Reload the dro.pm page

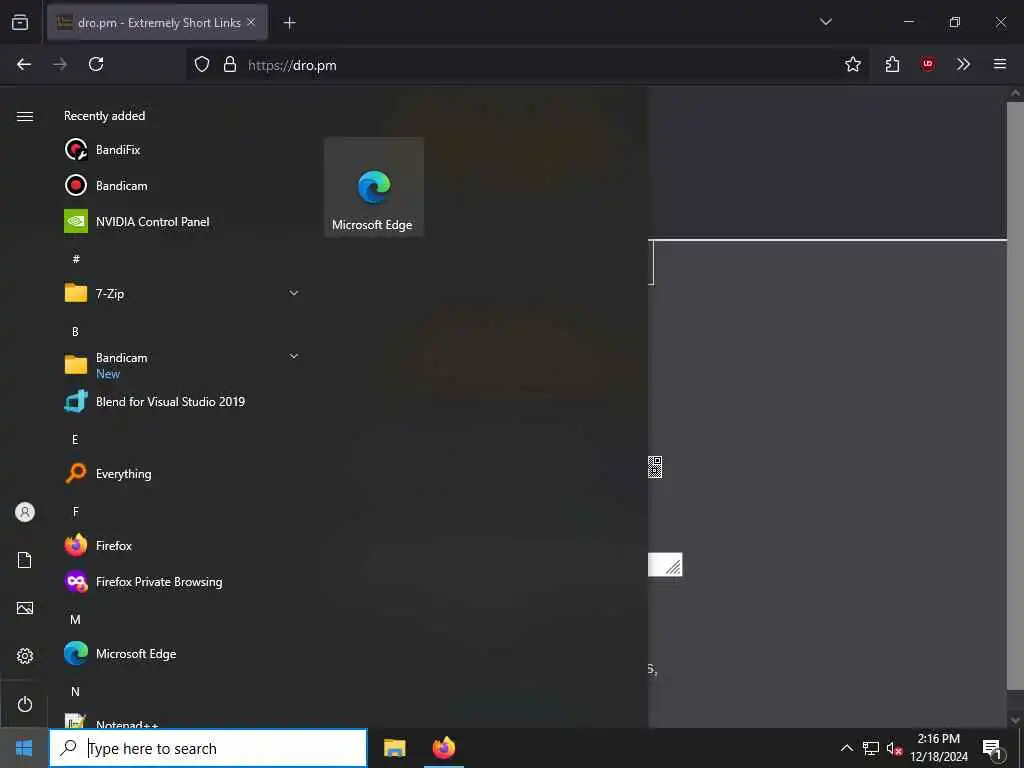[96, 64]
